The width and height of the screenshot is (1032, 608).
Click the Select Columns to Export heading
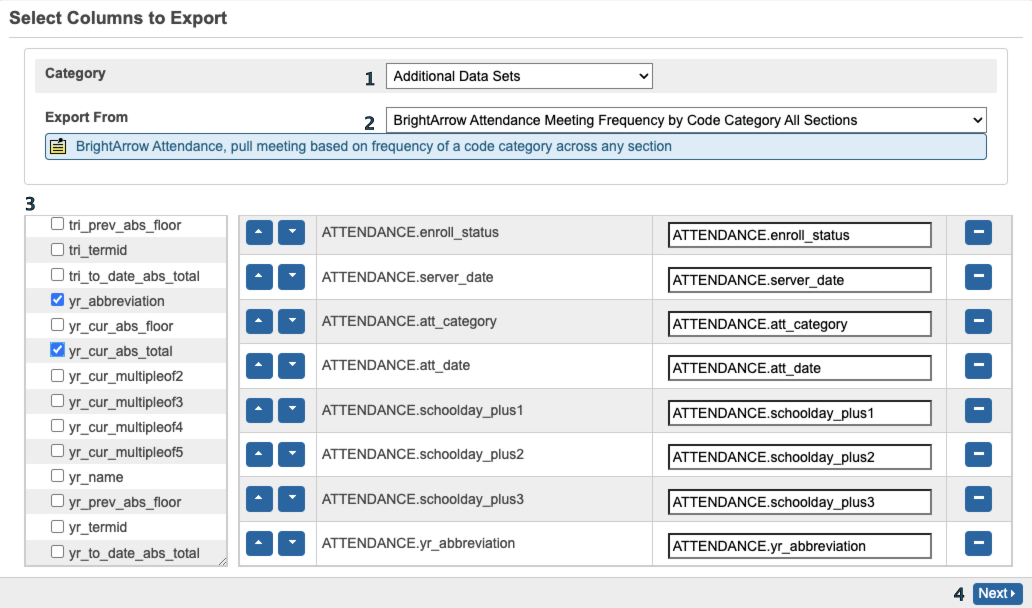pyautogui.click(x=118, y=18)
